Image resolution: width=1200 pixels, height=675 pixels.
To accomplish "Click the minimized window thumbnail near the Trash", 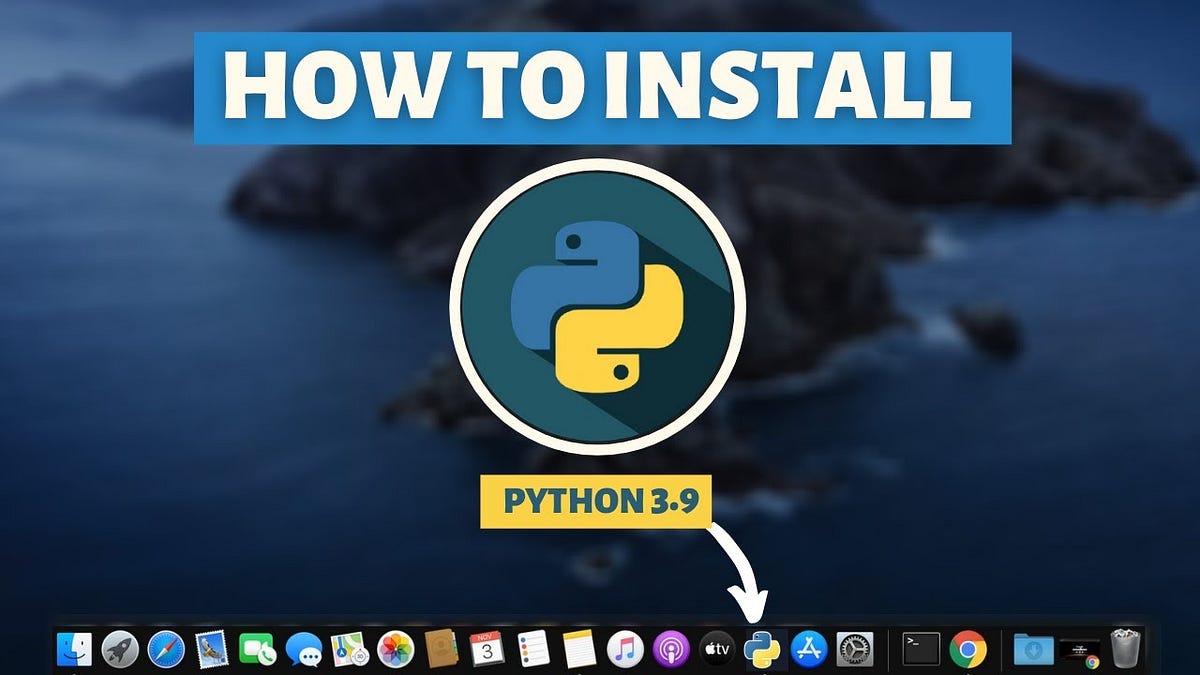I will pos(1076,652).
